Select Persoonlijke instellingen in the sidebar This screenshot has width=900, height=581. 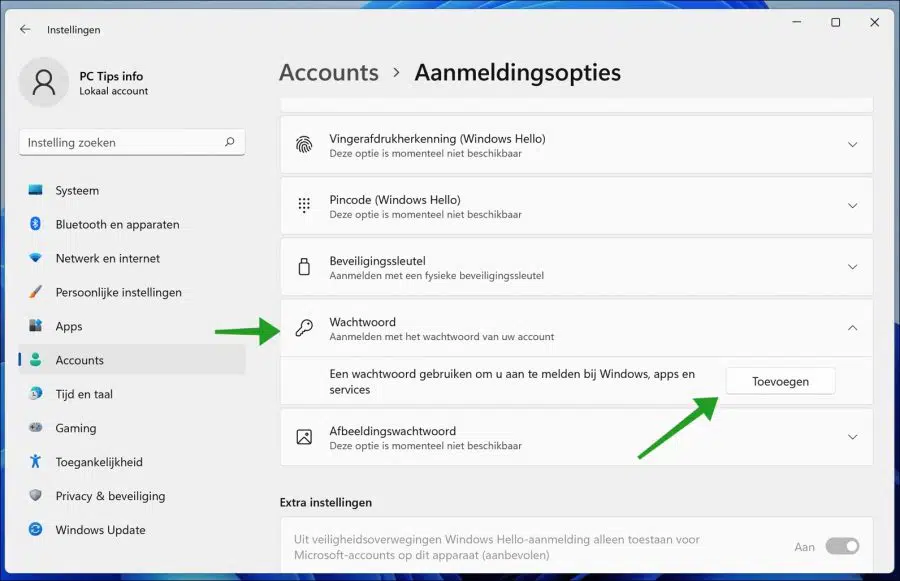(x=132, y=292)
